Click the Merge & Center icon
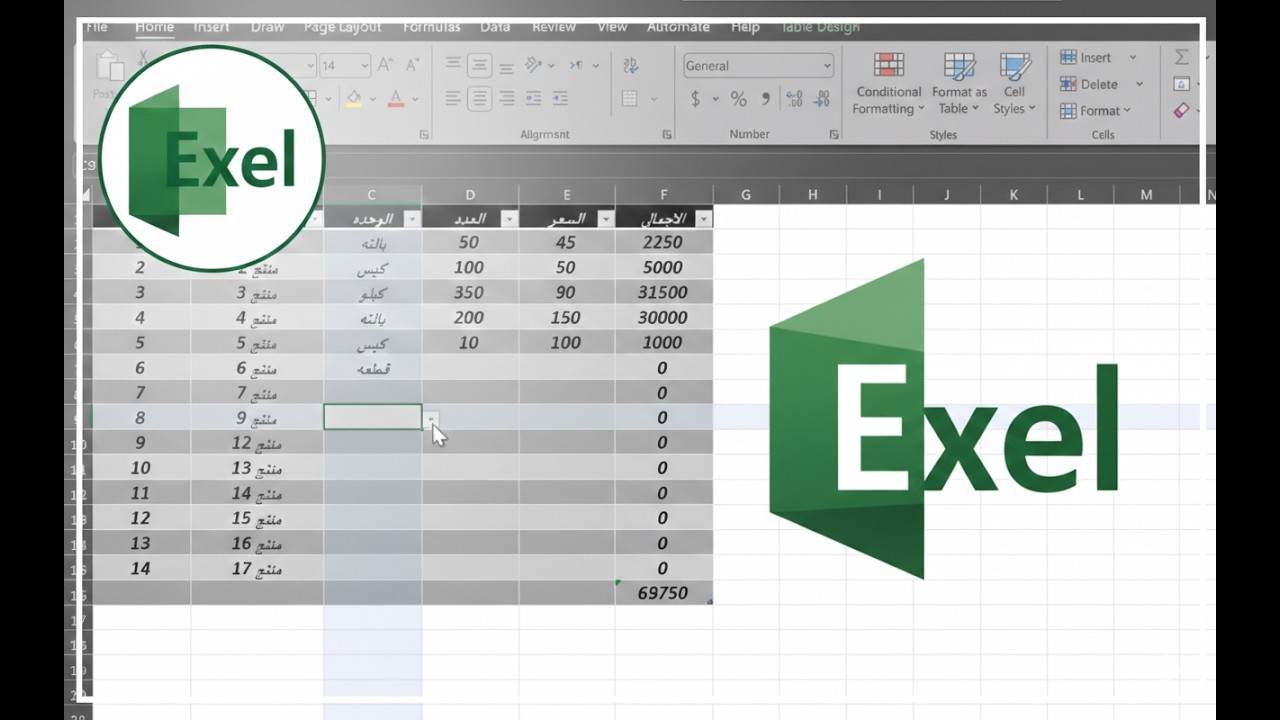The width and height of the screenshot is (1280, 720). tap(630, 98)
